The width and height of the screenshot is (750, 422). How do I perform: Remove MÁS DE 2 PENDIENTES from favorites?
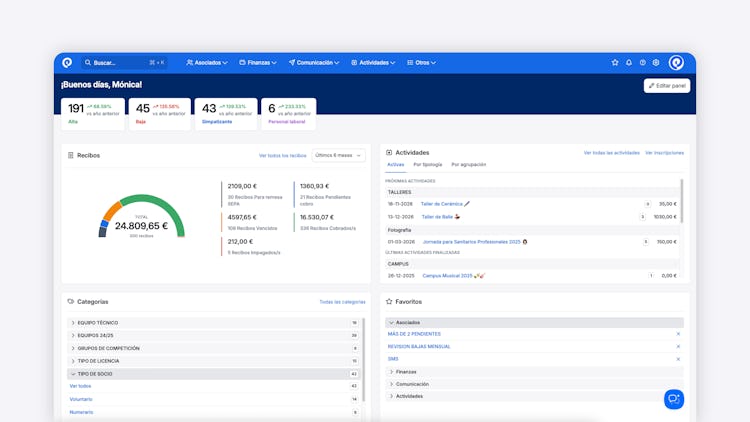coord(678,334)
